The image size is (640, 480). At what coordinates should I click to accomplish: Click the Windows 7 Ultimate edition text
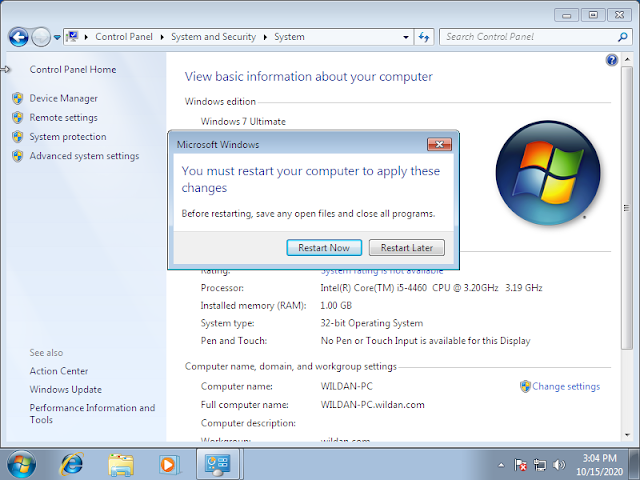coord(243,122)
